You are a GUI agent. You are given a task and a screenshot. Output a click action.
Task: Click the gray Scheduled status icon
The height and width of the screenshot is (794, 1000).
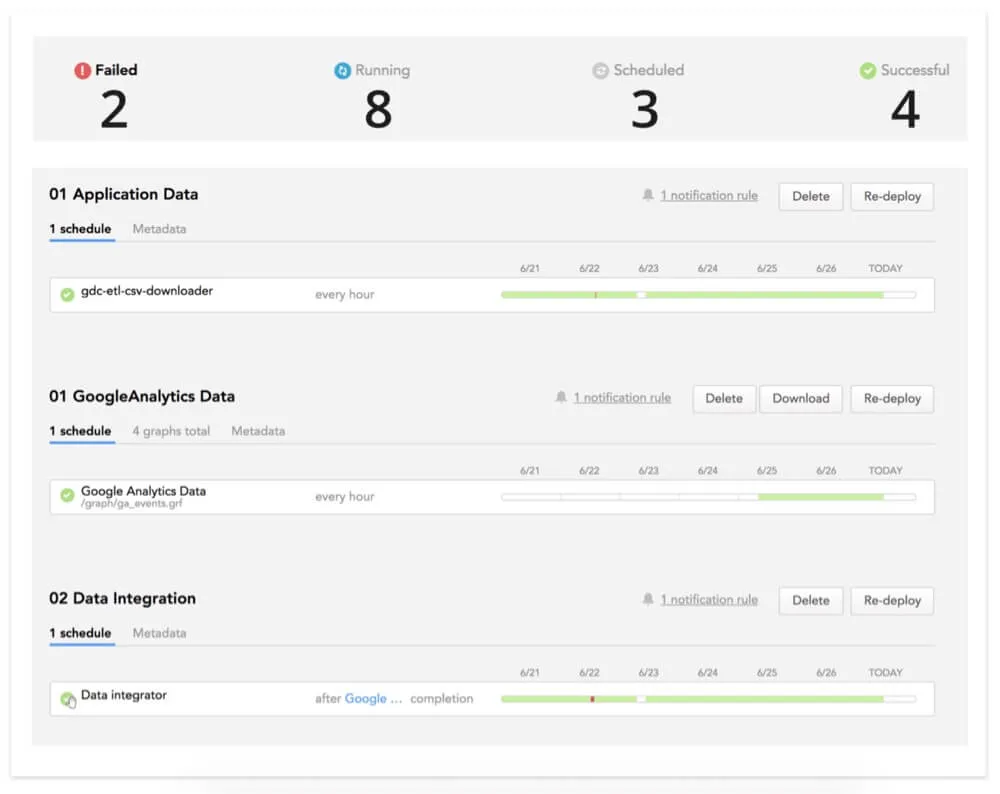(x=600, y=71)
